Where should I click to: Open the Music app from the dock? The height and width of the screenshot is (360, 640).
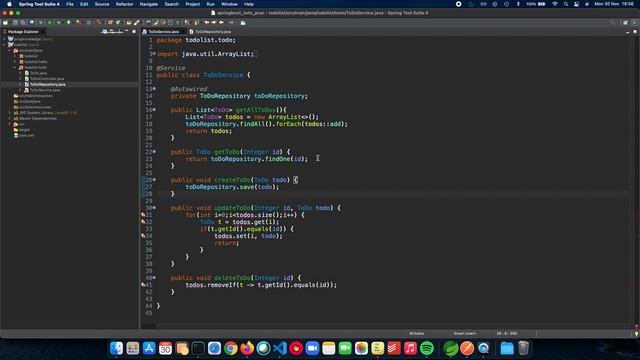coord(410,348)
